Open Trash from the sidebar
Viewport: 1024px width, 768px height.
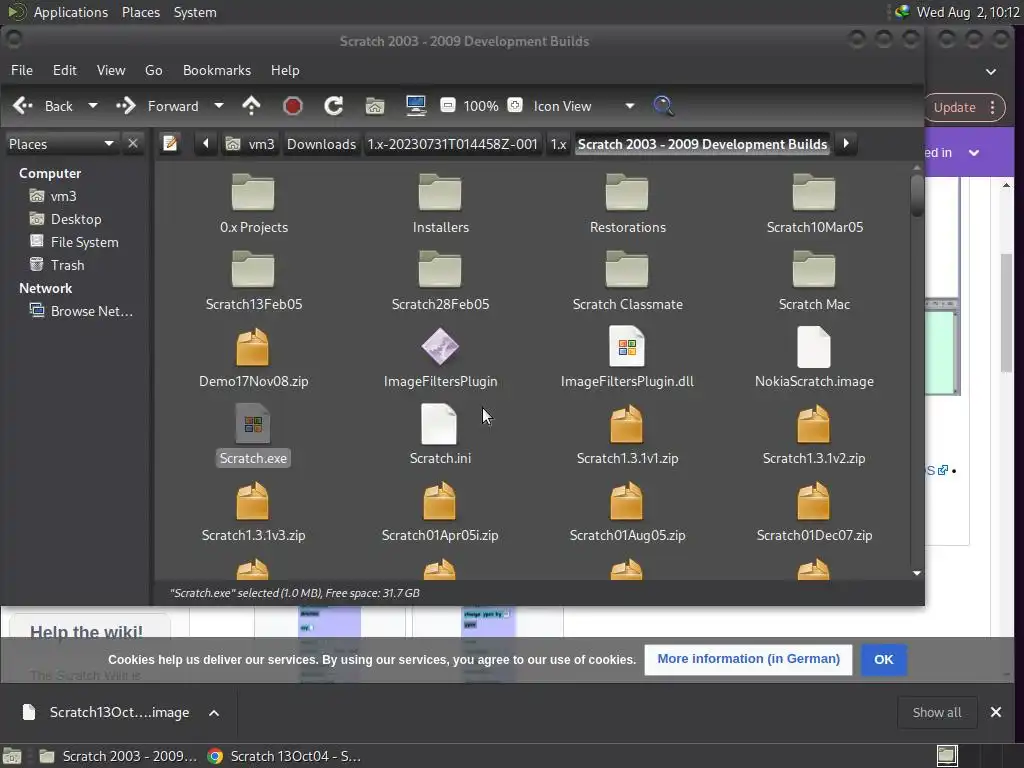pos(57,264)
